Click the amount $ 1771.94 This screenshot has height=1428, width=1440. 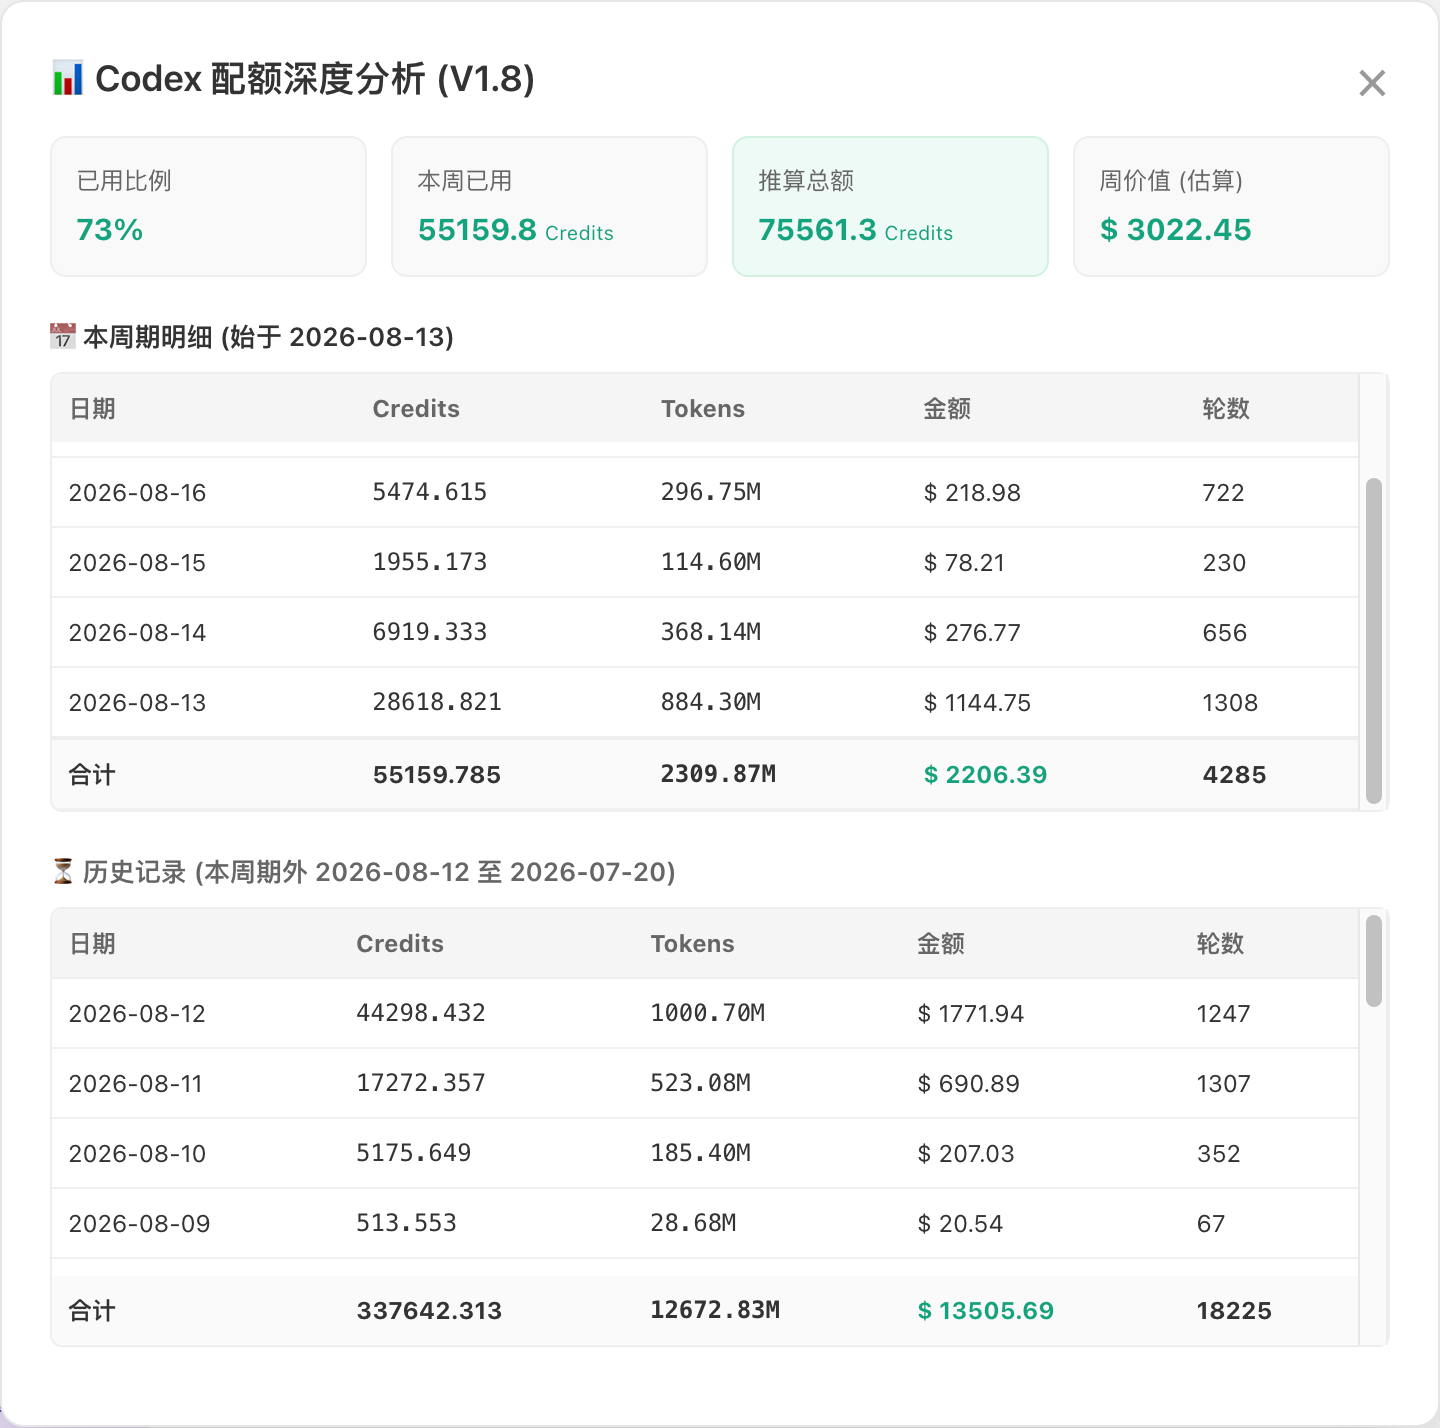coord(971,1014)
